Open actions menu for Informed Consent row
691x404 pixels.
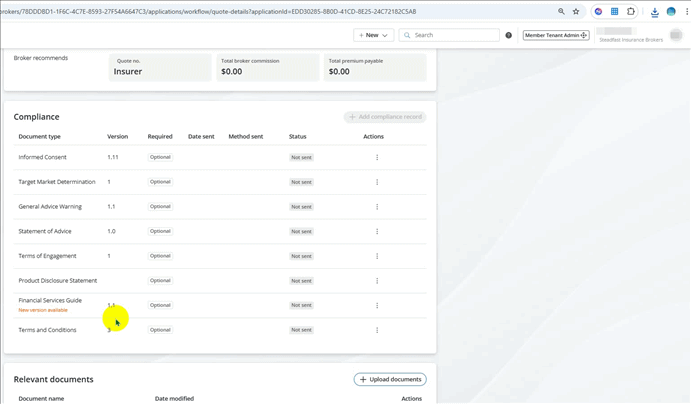pyautogui.click(x=377, y=158)
